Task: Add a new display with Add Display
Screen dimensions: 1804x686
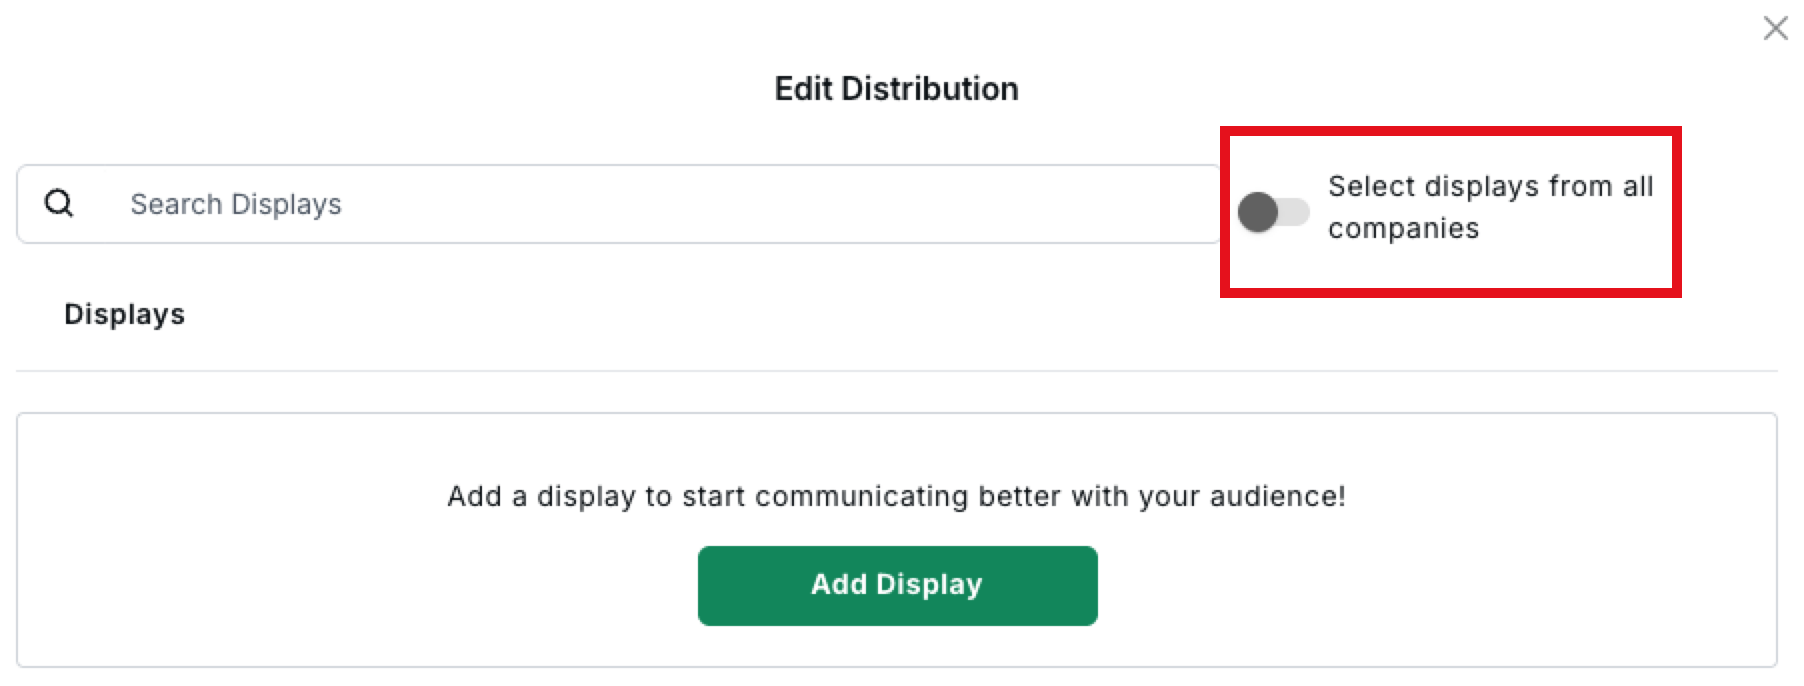Action: pos(897,585)
